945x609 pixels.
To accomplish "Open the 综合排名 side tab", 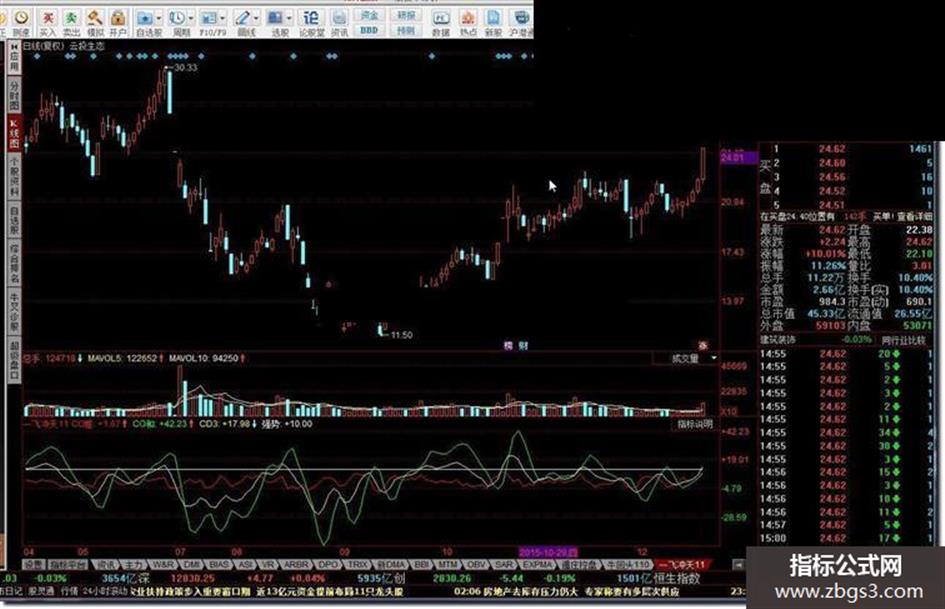I will [x=13, y=263].
